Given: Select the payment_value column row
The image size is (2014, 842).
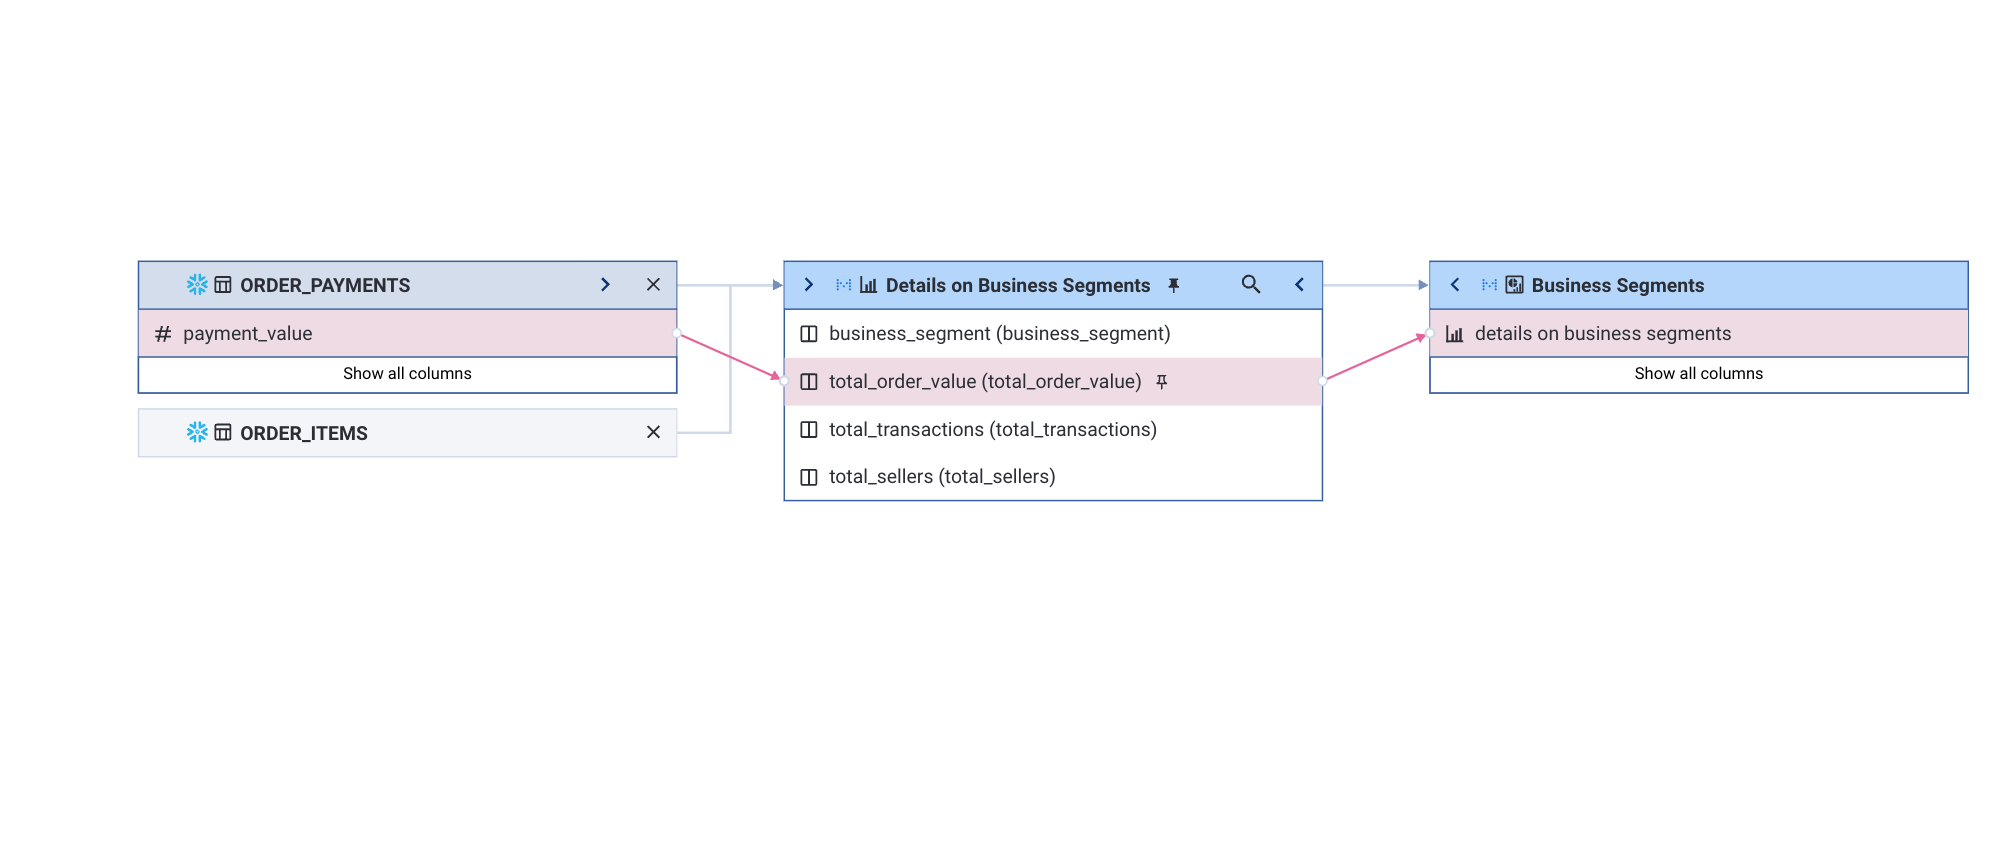Looking at the screenshot, I should pyautogui.click(x=407, y=334).
